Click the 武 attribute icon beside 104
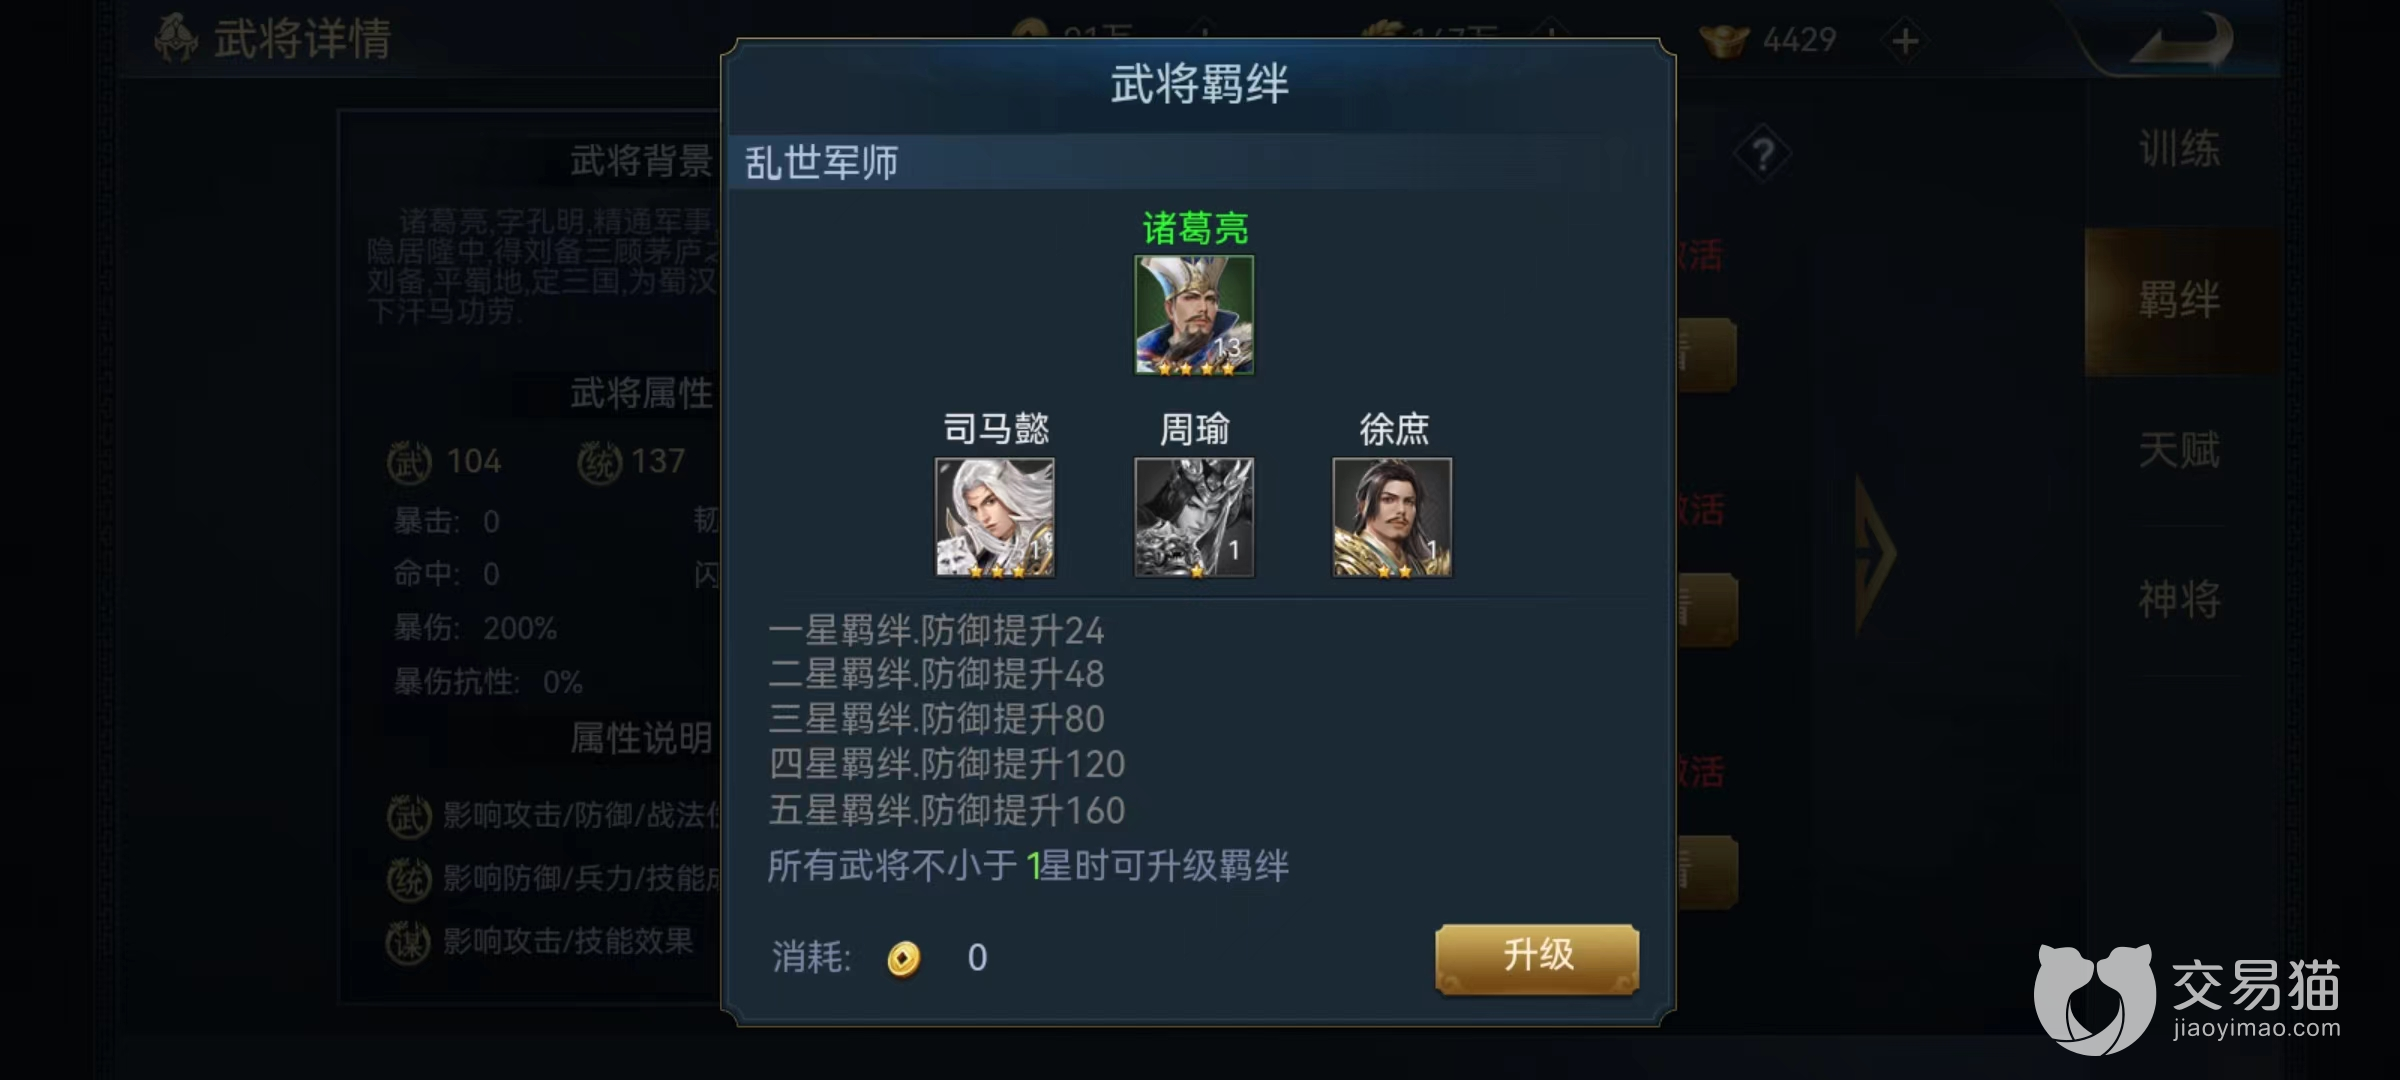The height and width of the screenshot is (1080, 2400). point(409,462)
